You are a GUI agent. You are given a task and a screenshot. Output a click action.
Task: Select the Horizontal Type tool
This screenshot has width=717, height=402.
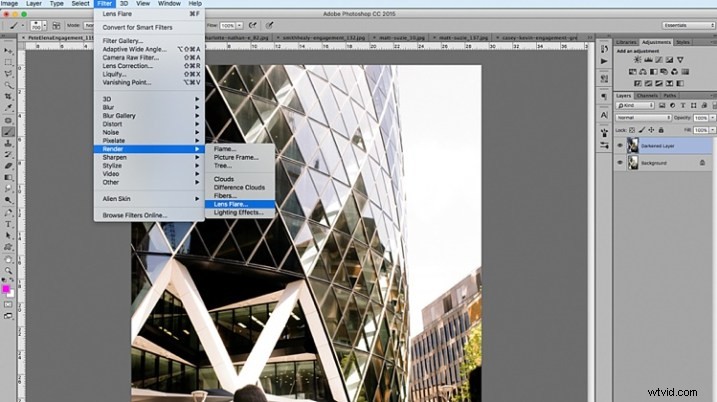click(8, 224)
